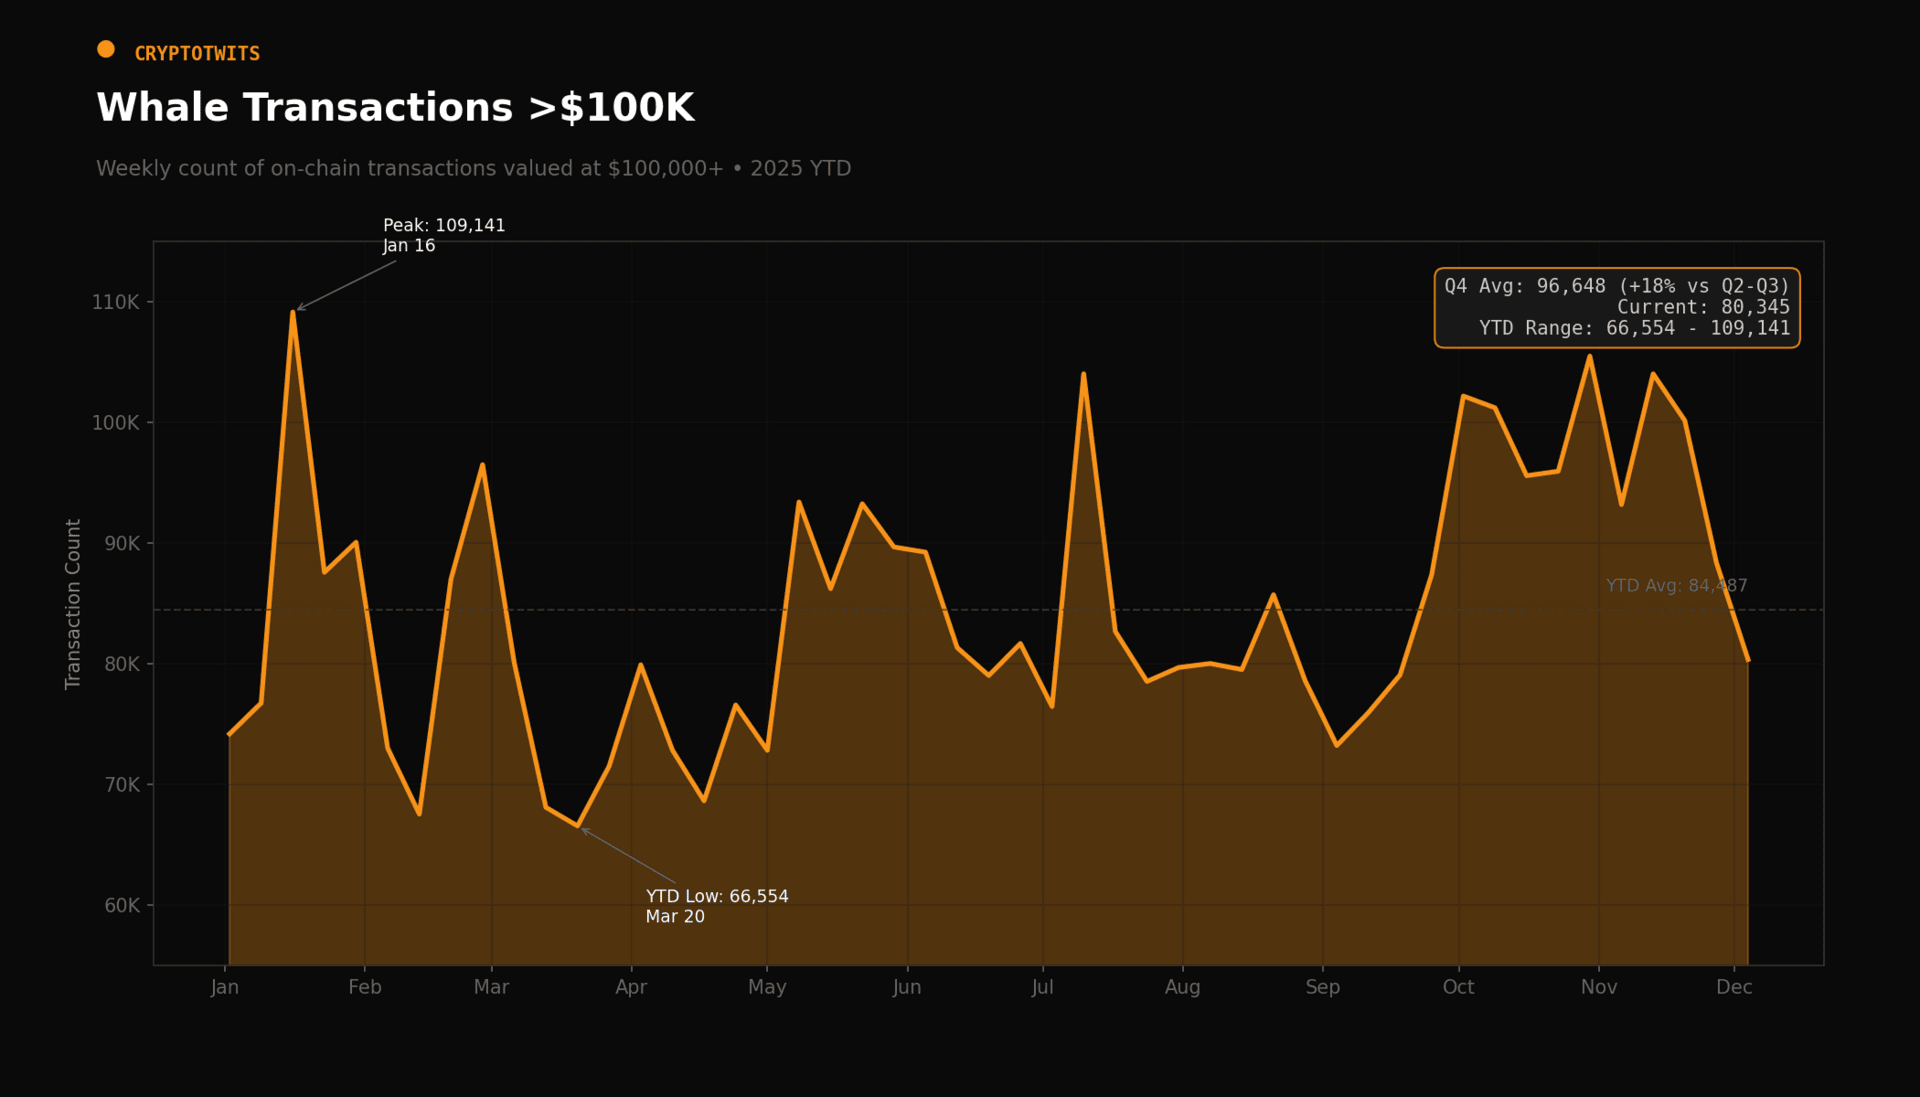
Task: Click the orange CryptoTwits logo dot
Action: point(106,49)
